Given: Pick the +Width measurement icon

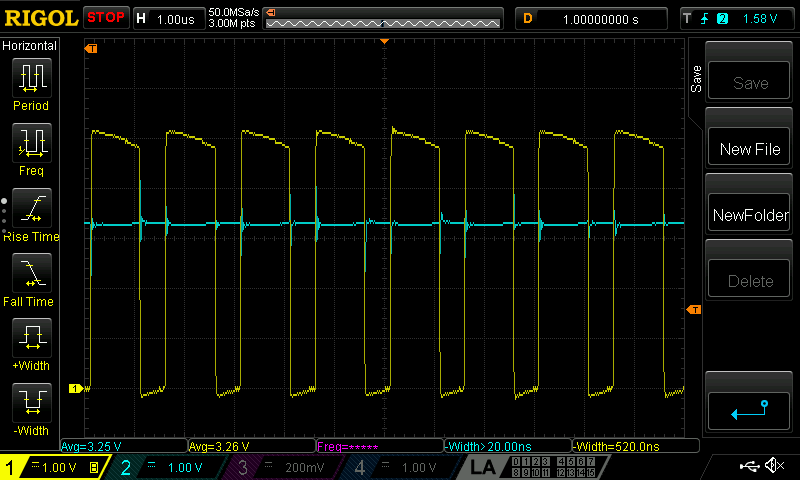Looking at the screenshot, I should (31, 338).
